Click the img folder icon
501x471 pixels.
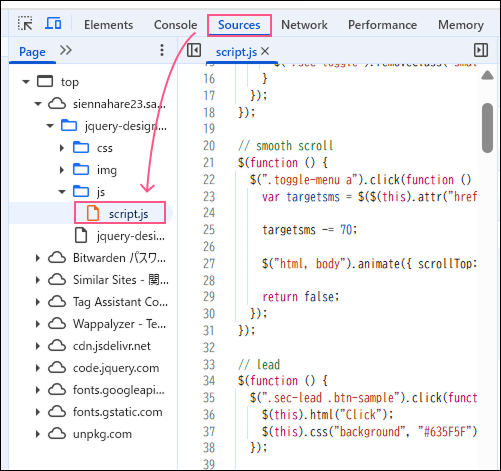tap(81, 169)
